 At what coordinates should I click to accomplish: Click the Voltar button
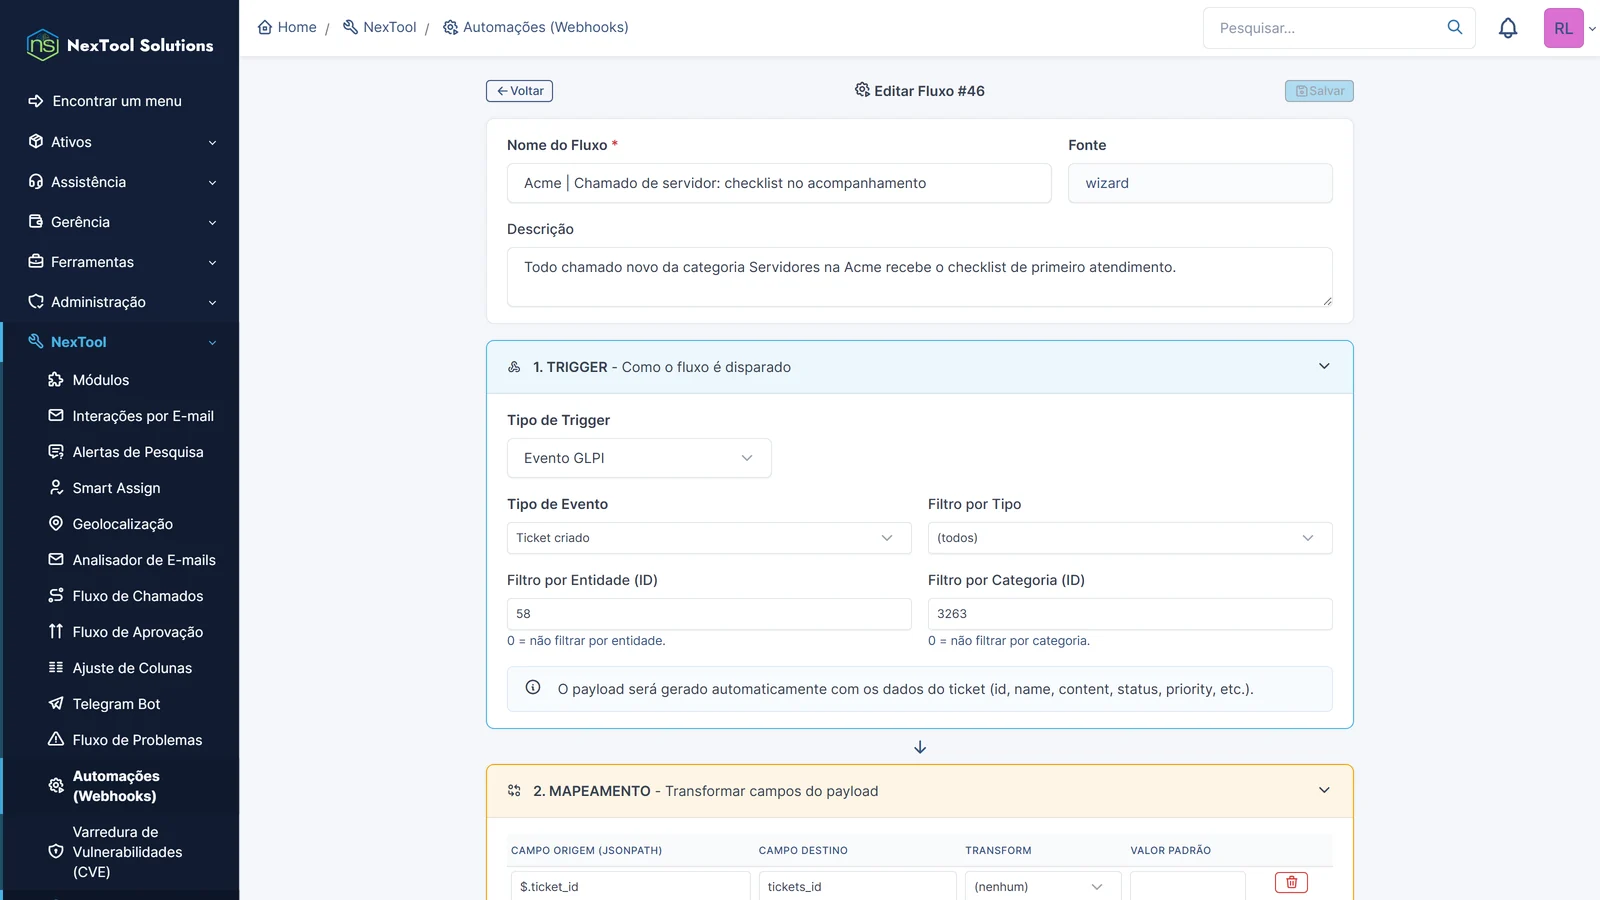point(519,91)
